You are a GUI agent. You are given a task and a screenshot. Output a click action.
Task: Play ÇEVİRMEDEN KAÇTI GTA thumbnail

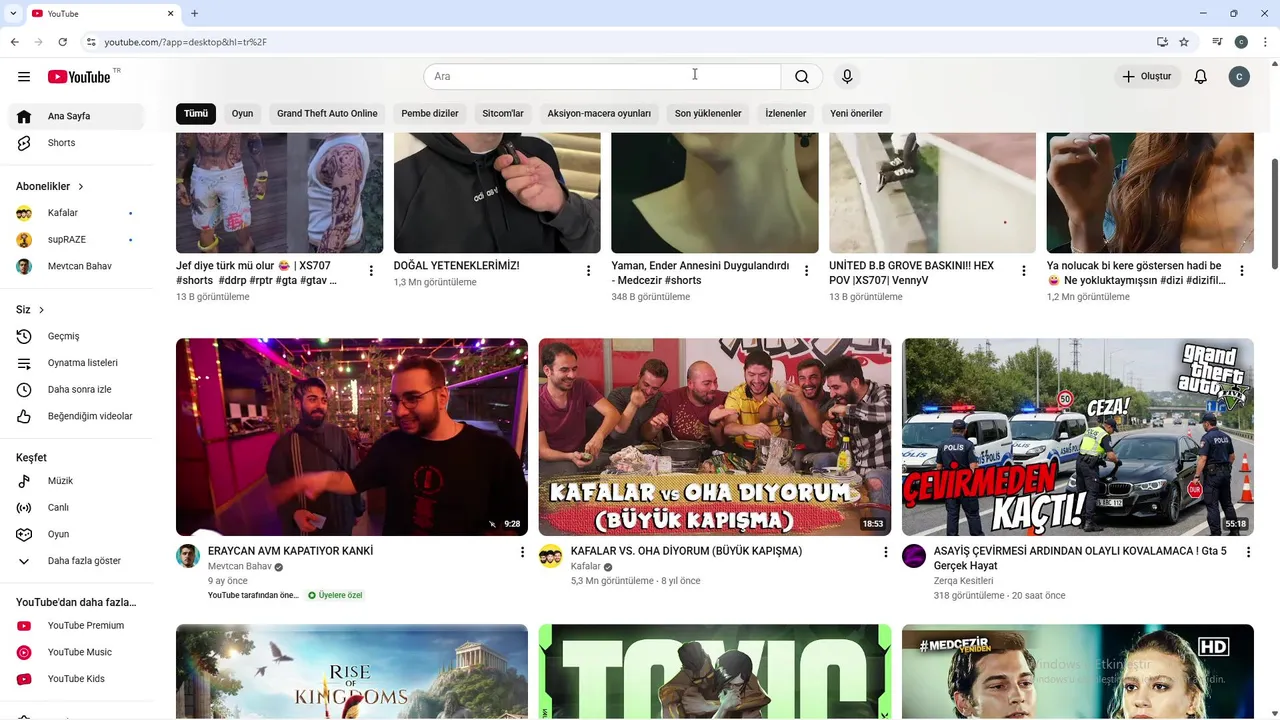pyautogui.click(x=1078, y=437)
